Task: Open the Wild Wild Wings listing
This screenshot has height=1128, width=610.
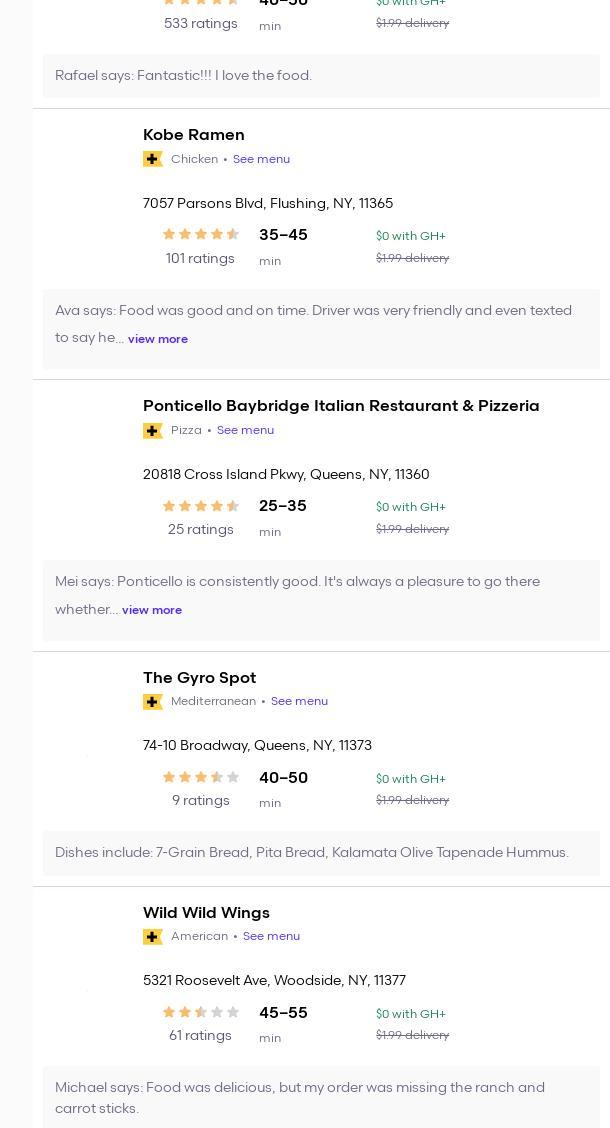Action: pyautogui.click(x=206, y=913)
